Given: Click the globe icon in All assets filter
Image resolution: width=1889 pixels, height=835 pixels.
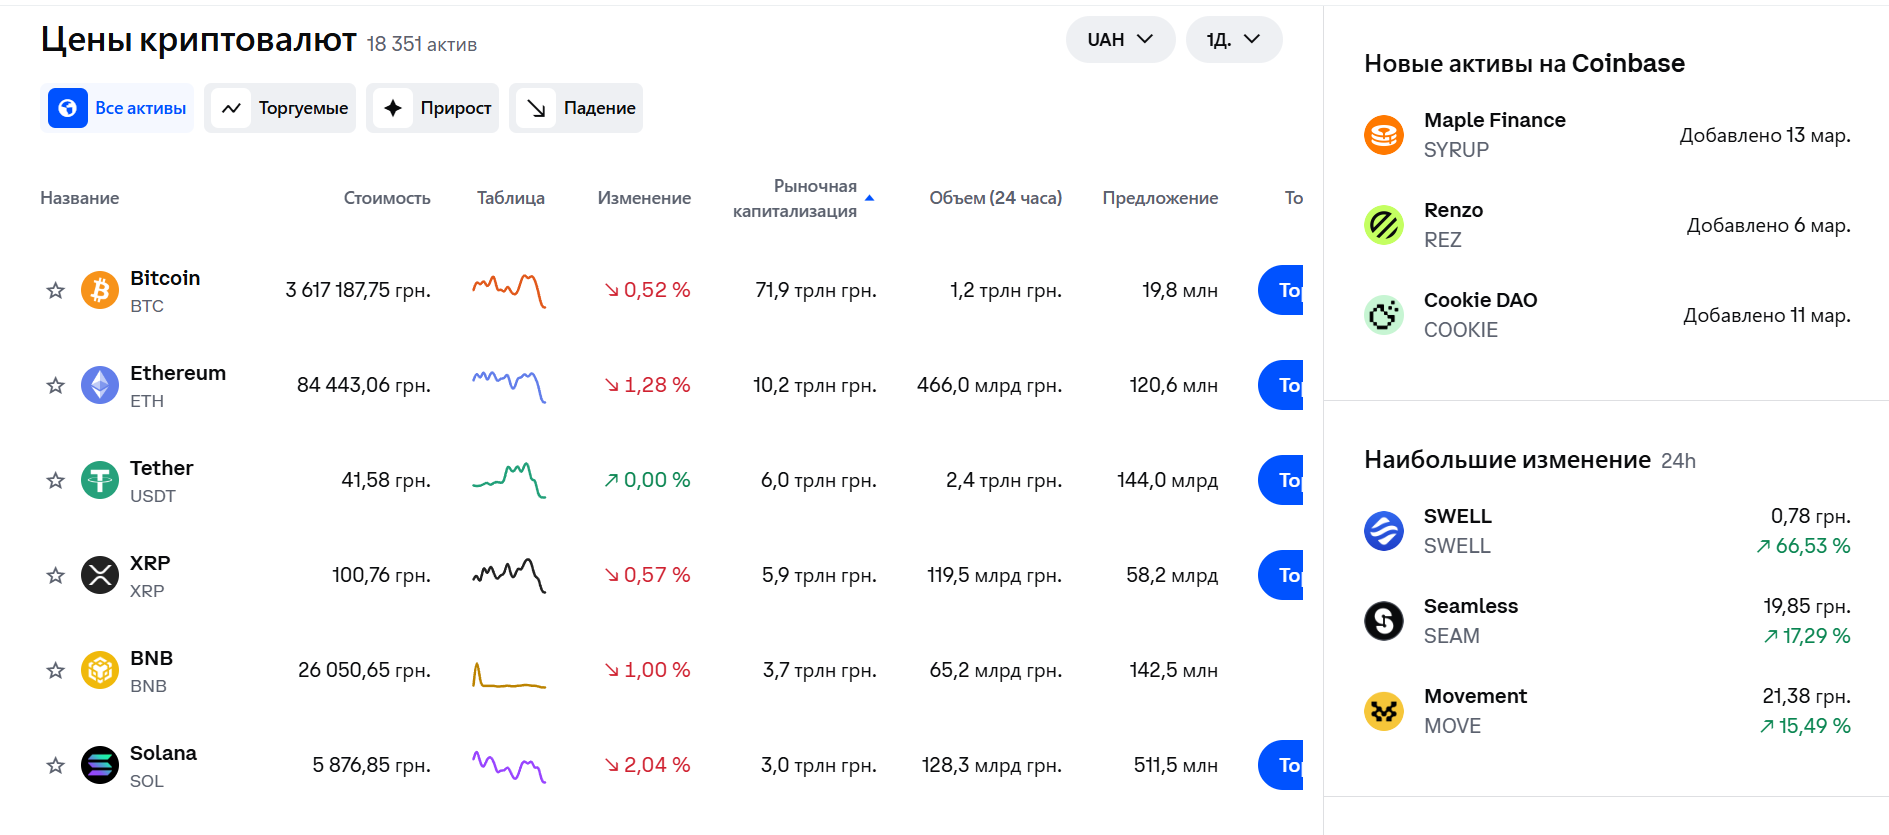Looking at the screenshot, I should (68, 108).
